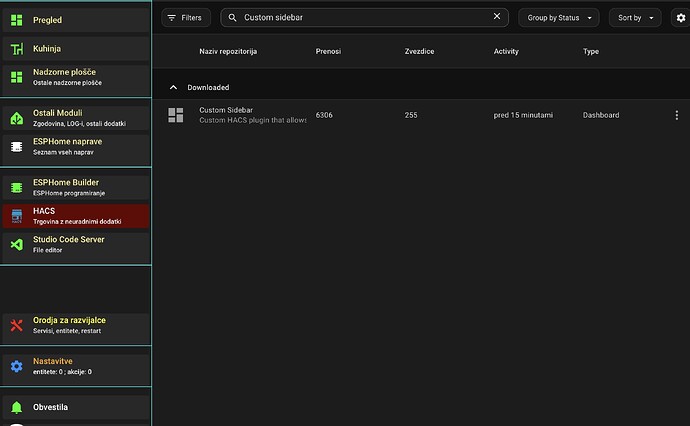Go to Pregled menu entry
This screenshot has width=690, height=426.
tap(76, 20)
